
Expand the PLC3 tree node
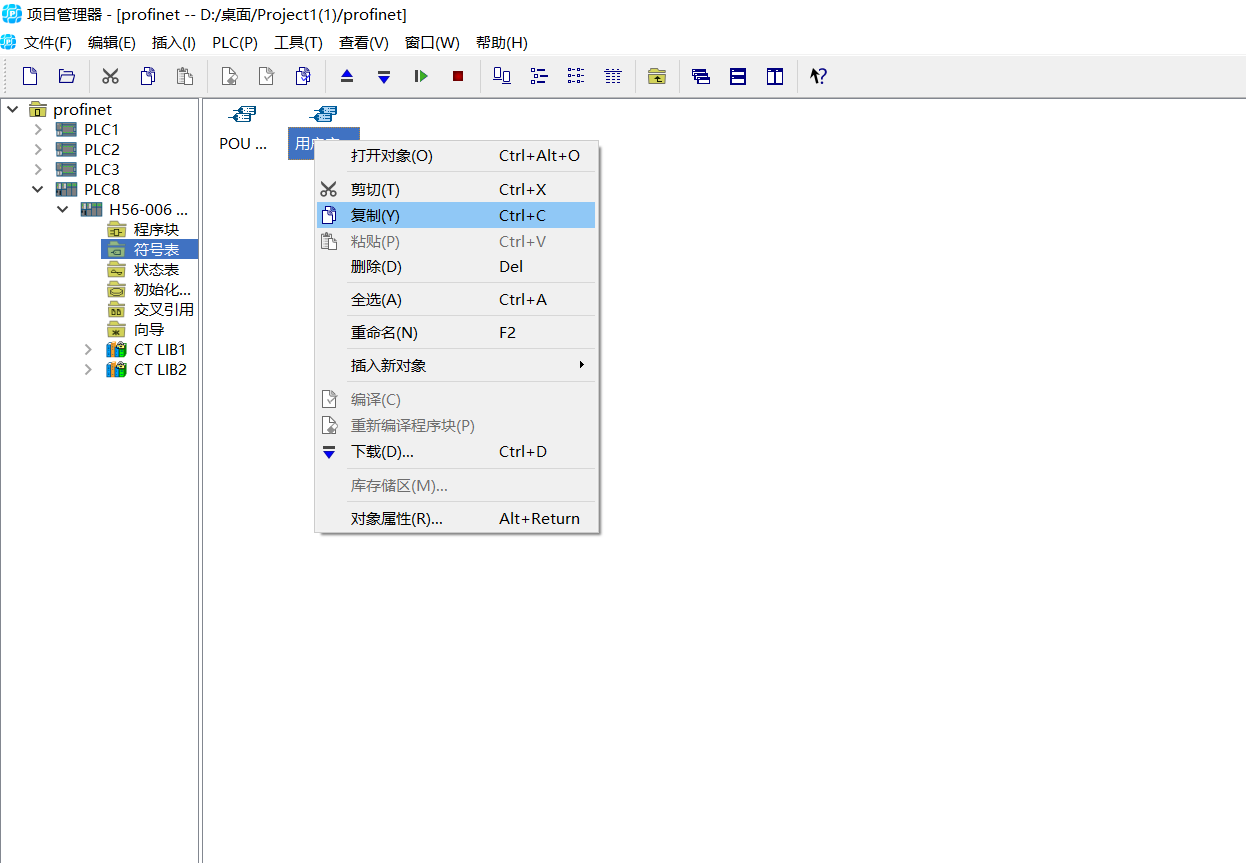pyautogui.click(x=38, y=169)
